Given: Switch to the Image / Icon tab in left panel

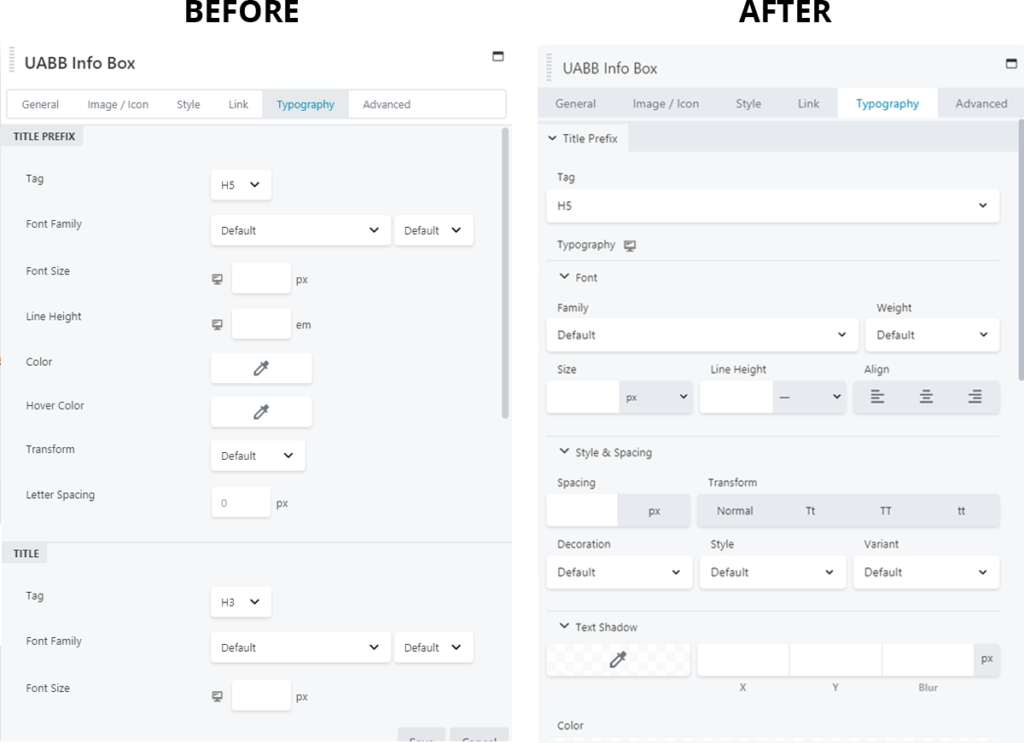Looking at the screenshot, I should (x=116, y=104).
